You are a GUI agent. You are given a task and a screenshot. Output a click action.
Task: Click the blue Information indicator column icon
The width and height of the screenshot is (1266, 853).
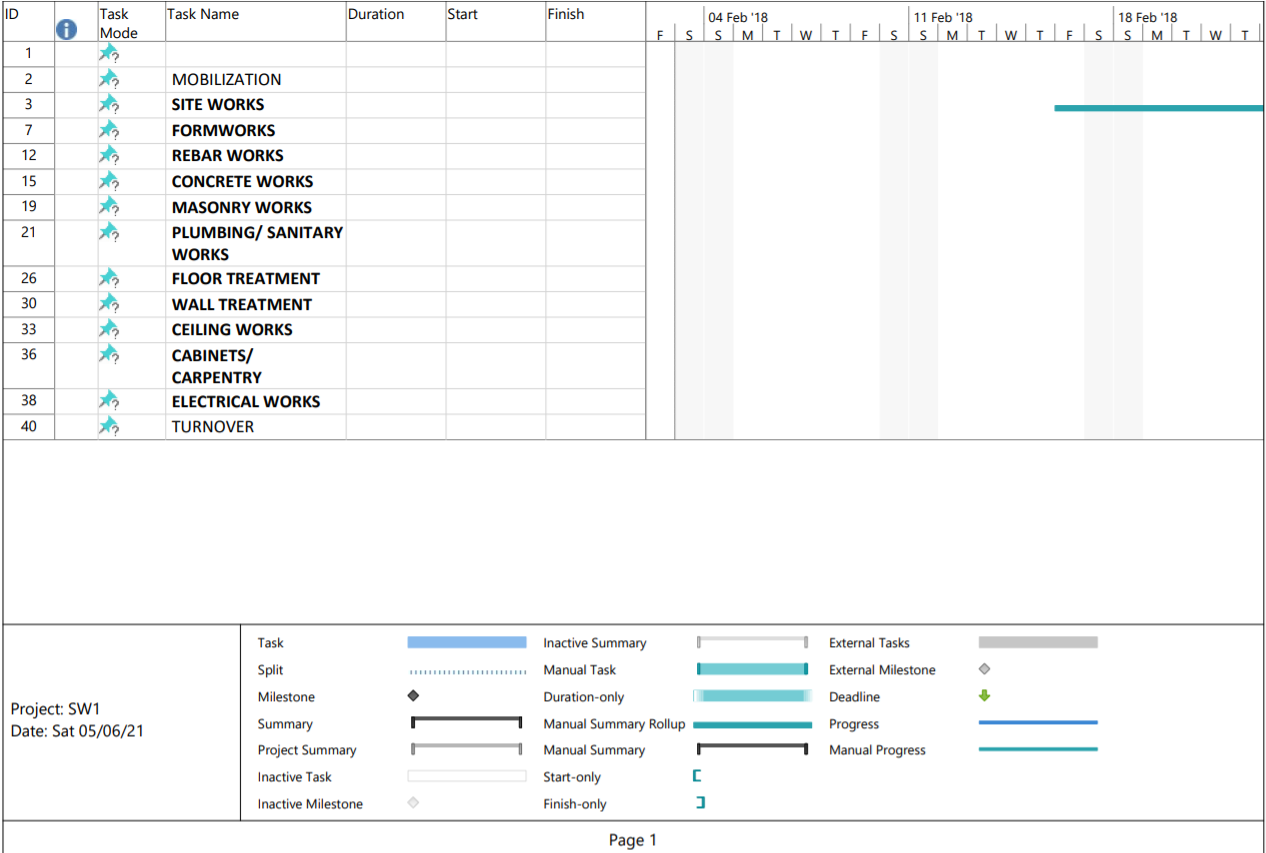66,29
